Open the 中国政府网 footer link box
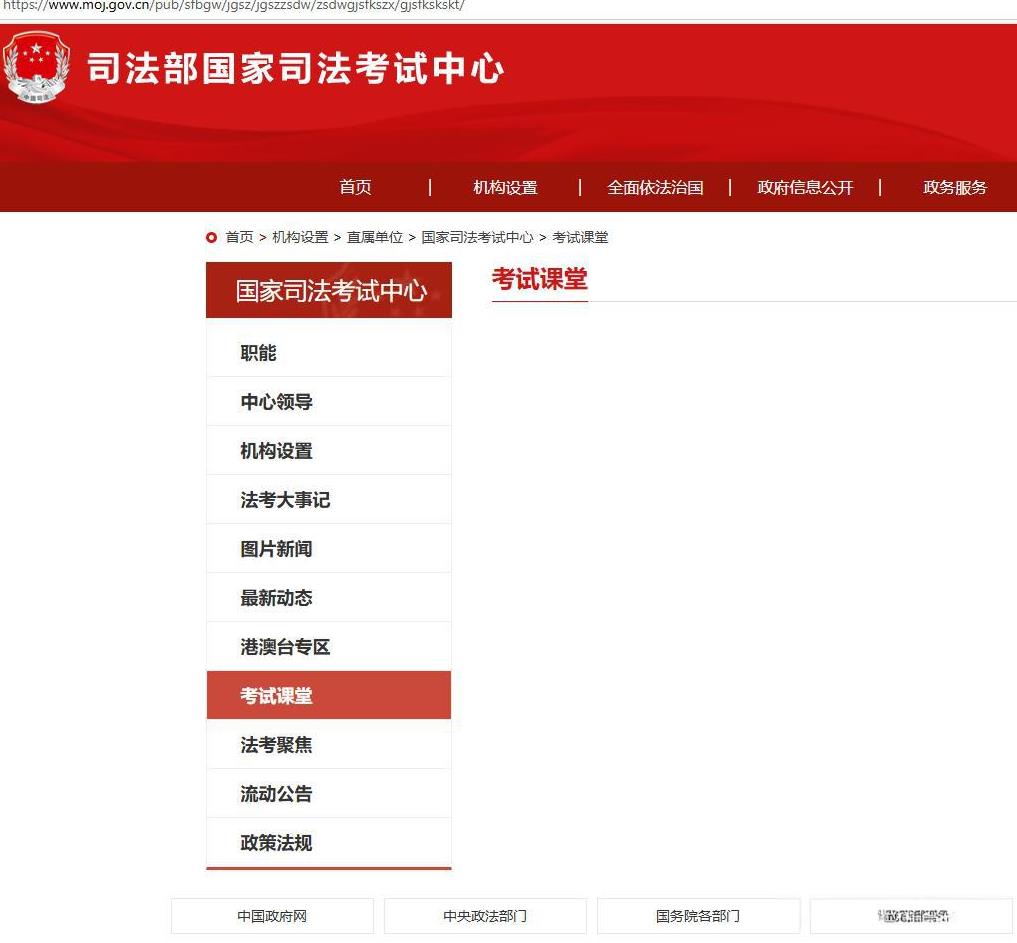The height and width of the screenshot is (943, 1017). (272, 916)
